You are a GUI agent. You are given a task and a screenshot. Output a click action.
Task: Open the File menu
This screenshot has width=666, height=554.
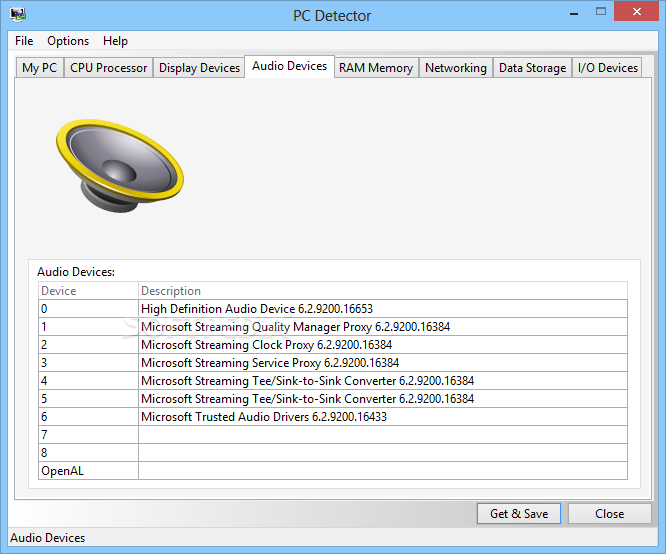click(24, 41)
